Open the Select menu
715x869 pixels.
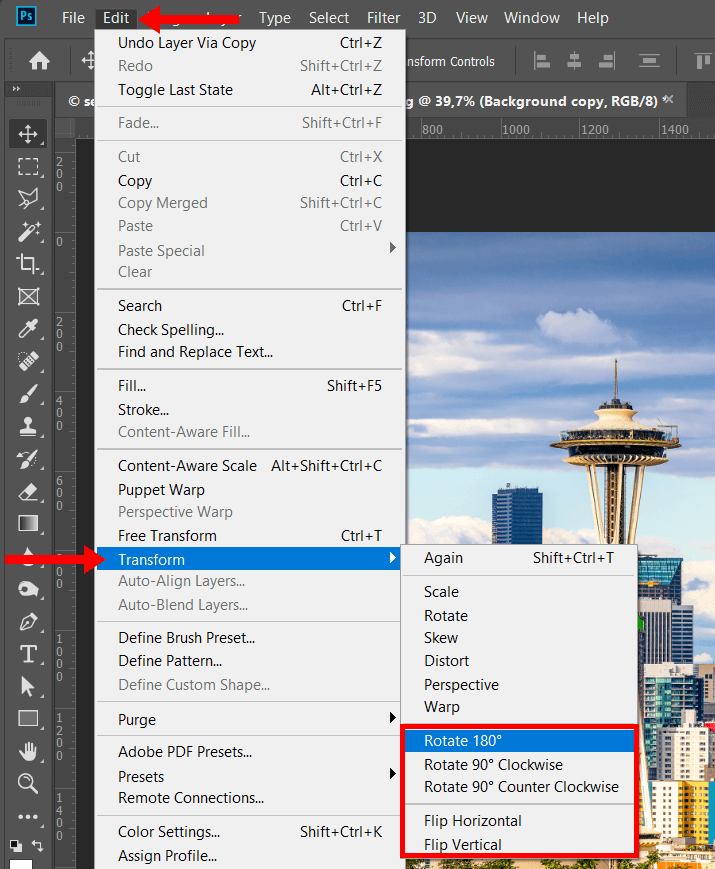329,18
